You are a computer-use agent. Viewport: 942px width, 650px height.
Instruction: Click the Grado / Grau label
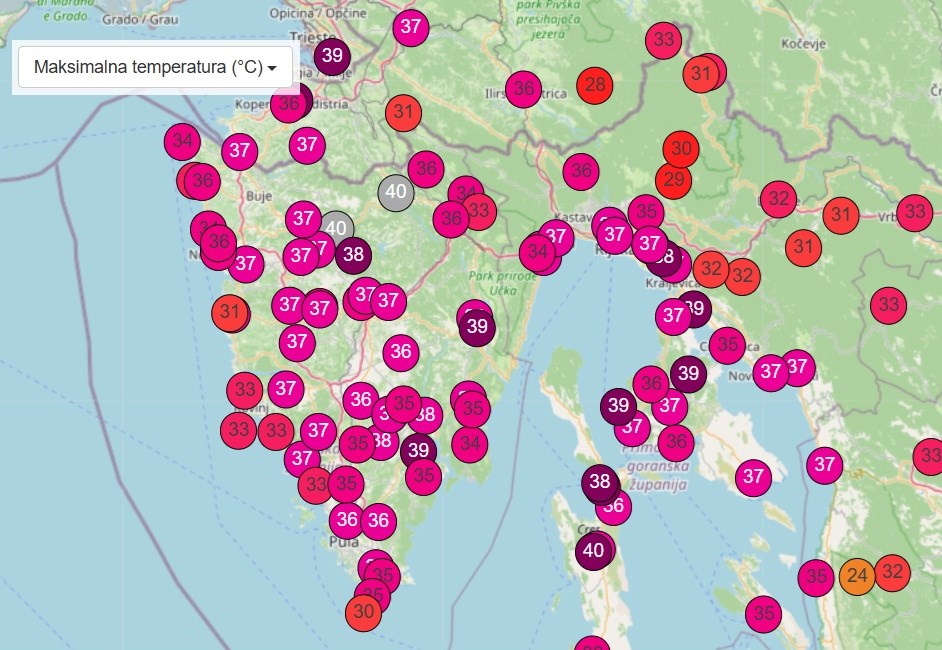coord(140,19)
